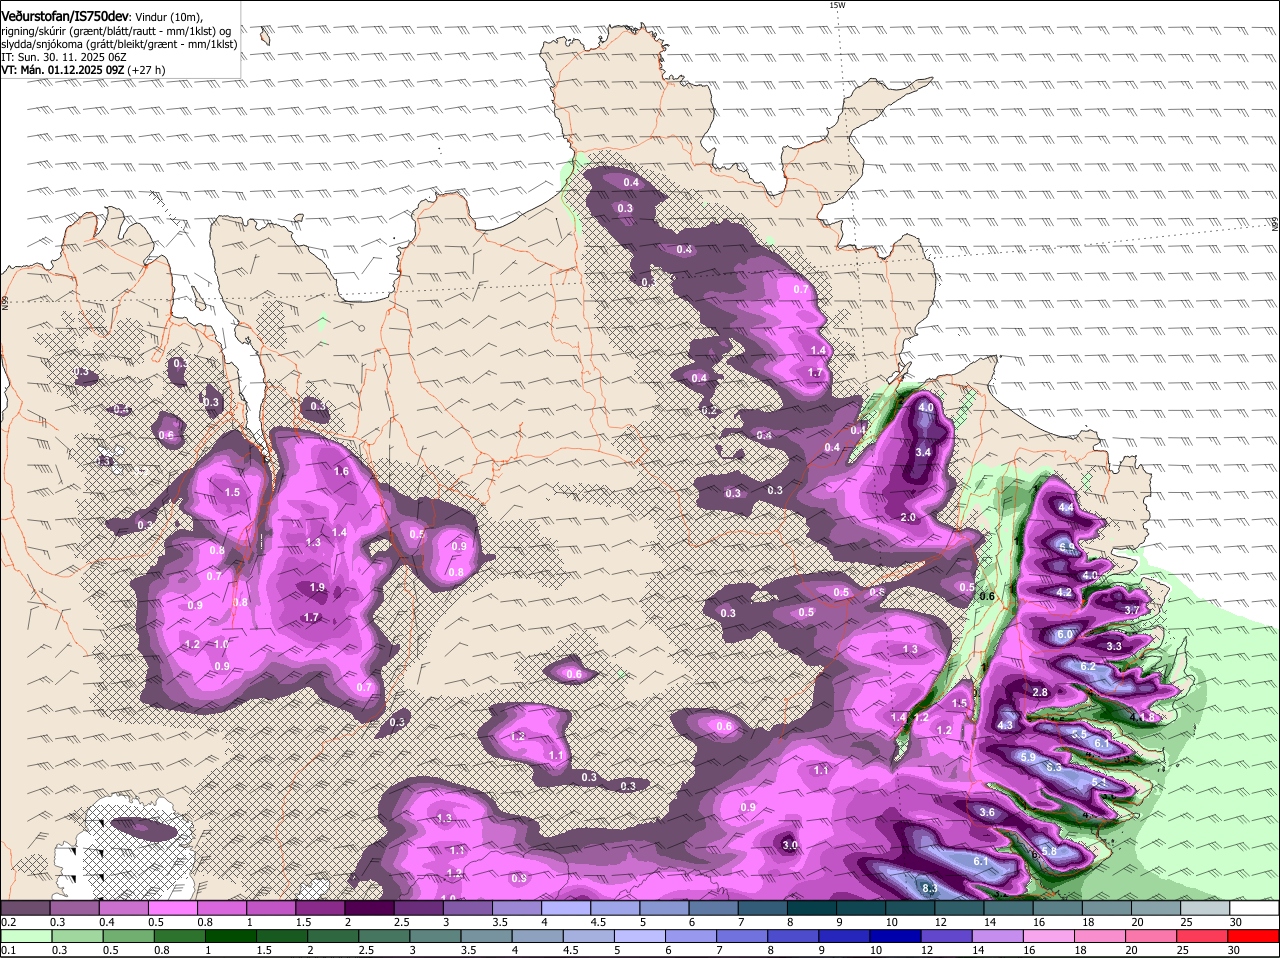Click the 'IT: Sun. 30. 11. 2025 06Z' line

[x=64, y=57]
